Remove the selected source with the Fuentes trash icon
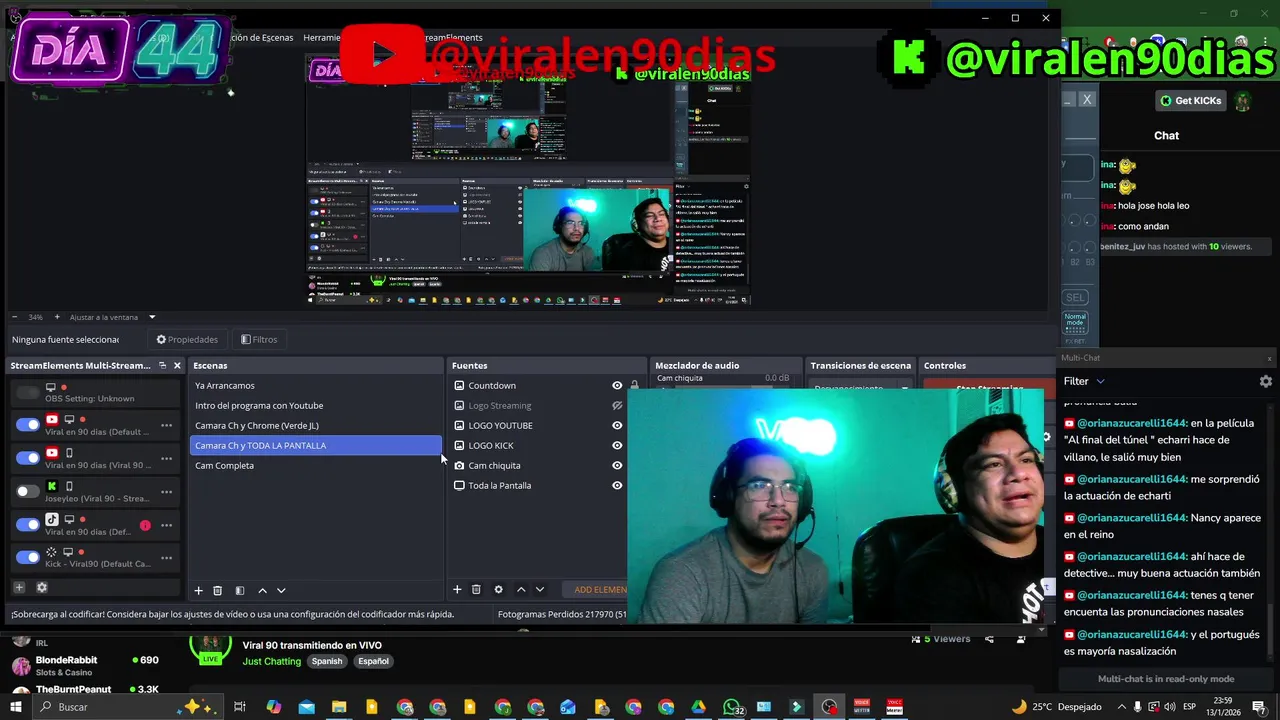The width and height of the screenshot is (1280, 720). pyautogui.click(x=476, y=590)
